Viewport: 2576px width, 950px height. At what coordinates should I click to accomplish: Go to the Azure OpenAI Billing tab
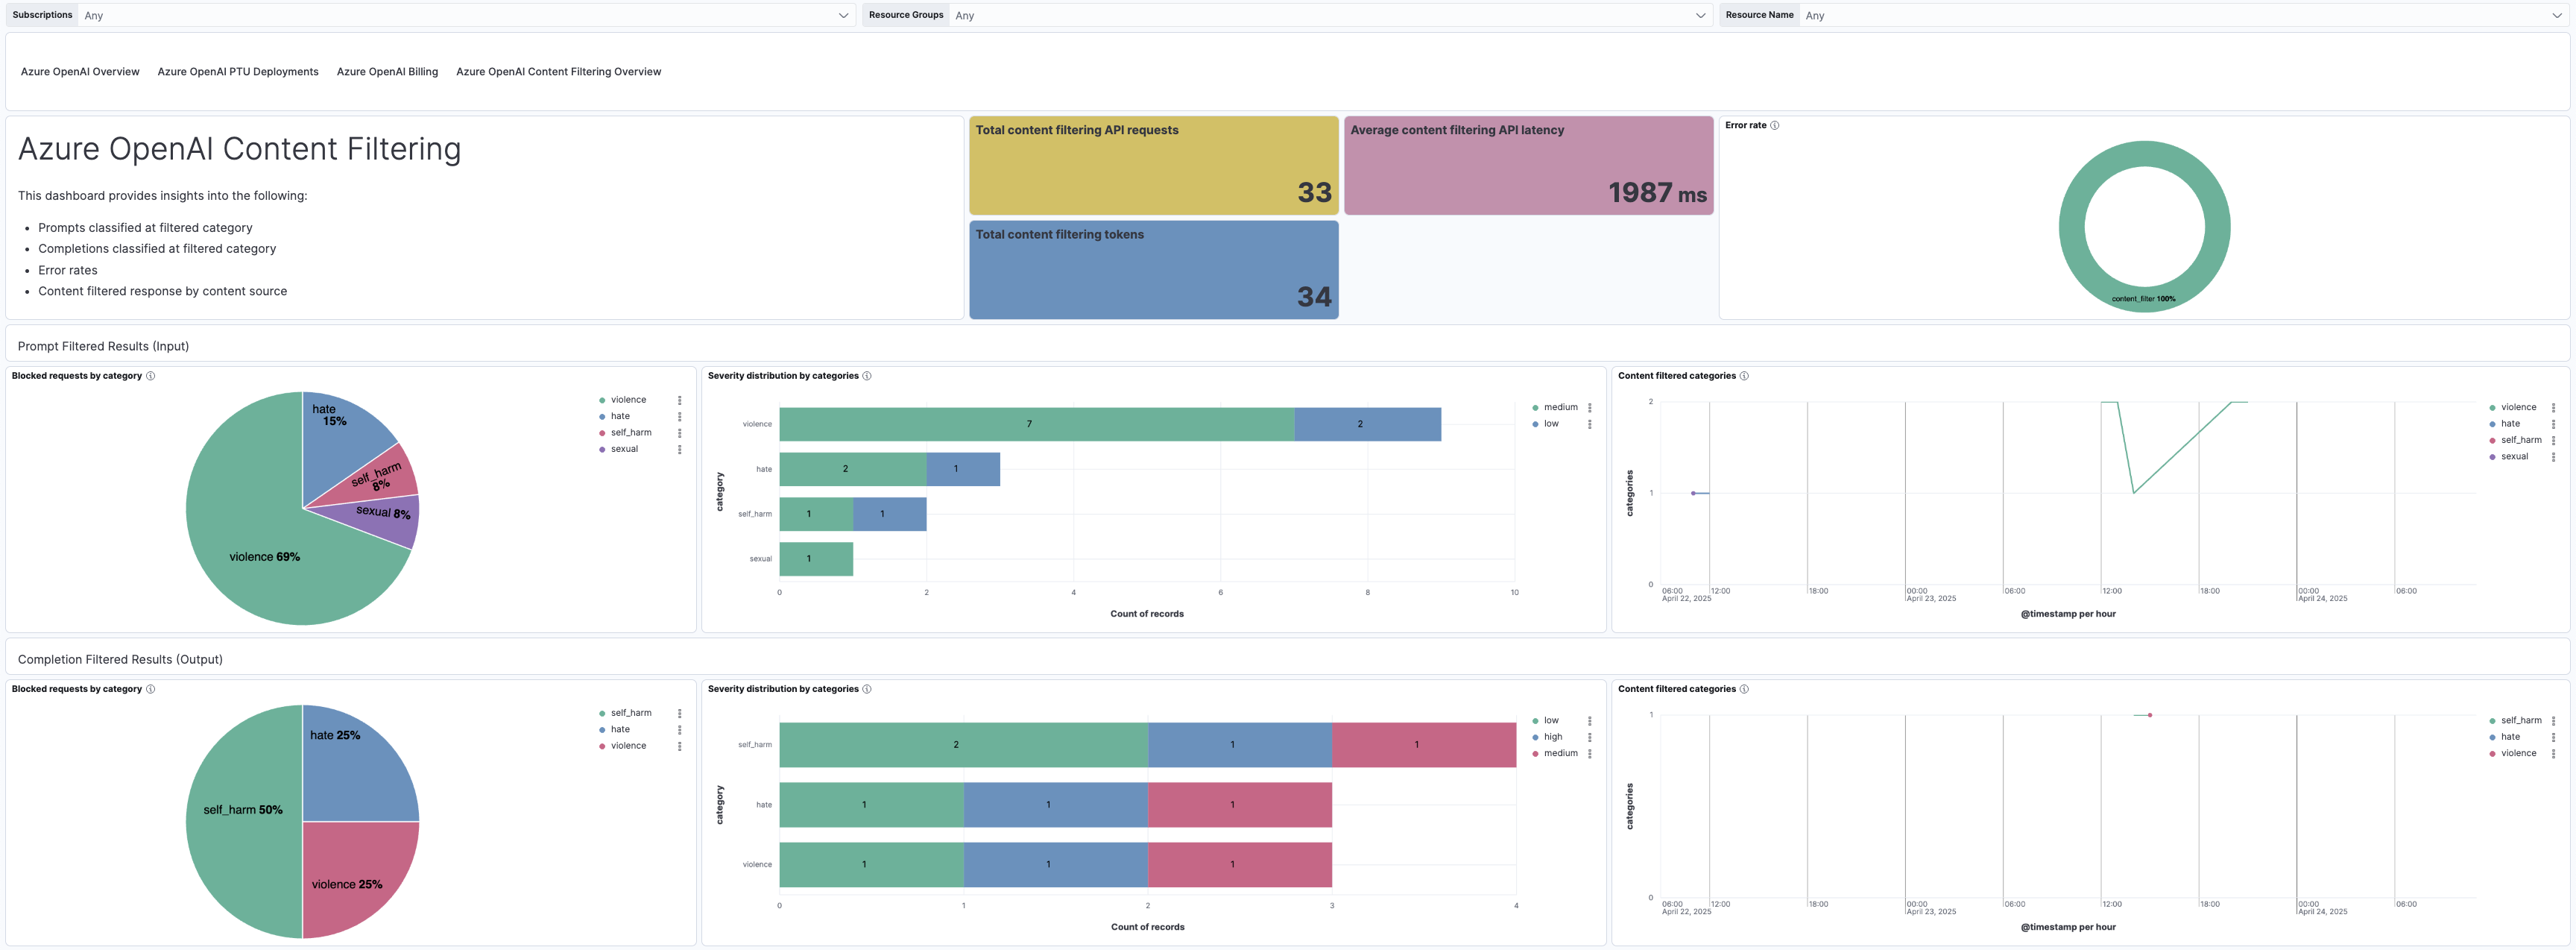pyautogui.click(x=387, y=71)
